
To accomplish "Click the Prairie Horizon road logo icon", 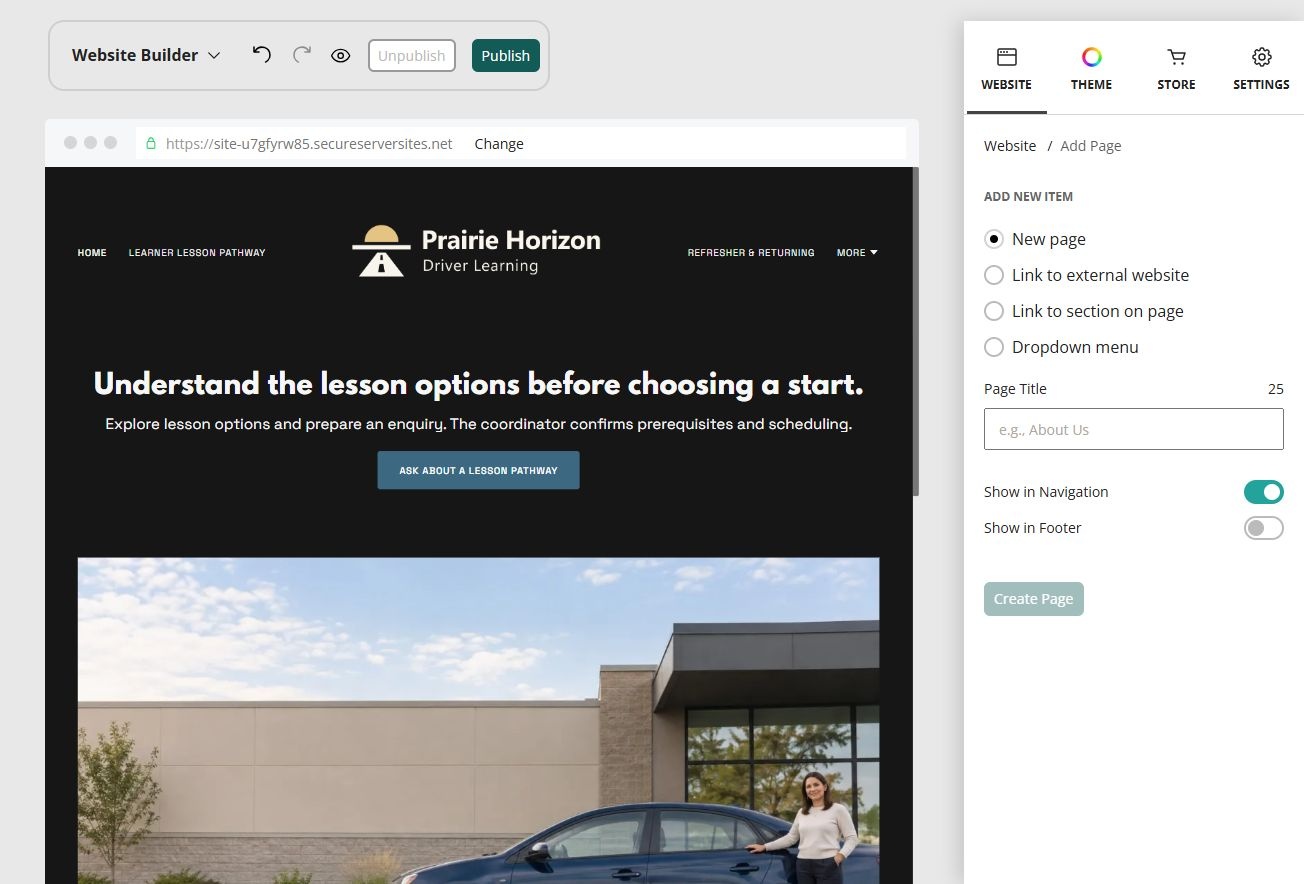I will (x=381, y=251).
